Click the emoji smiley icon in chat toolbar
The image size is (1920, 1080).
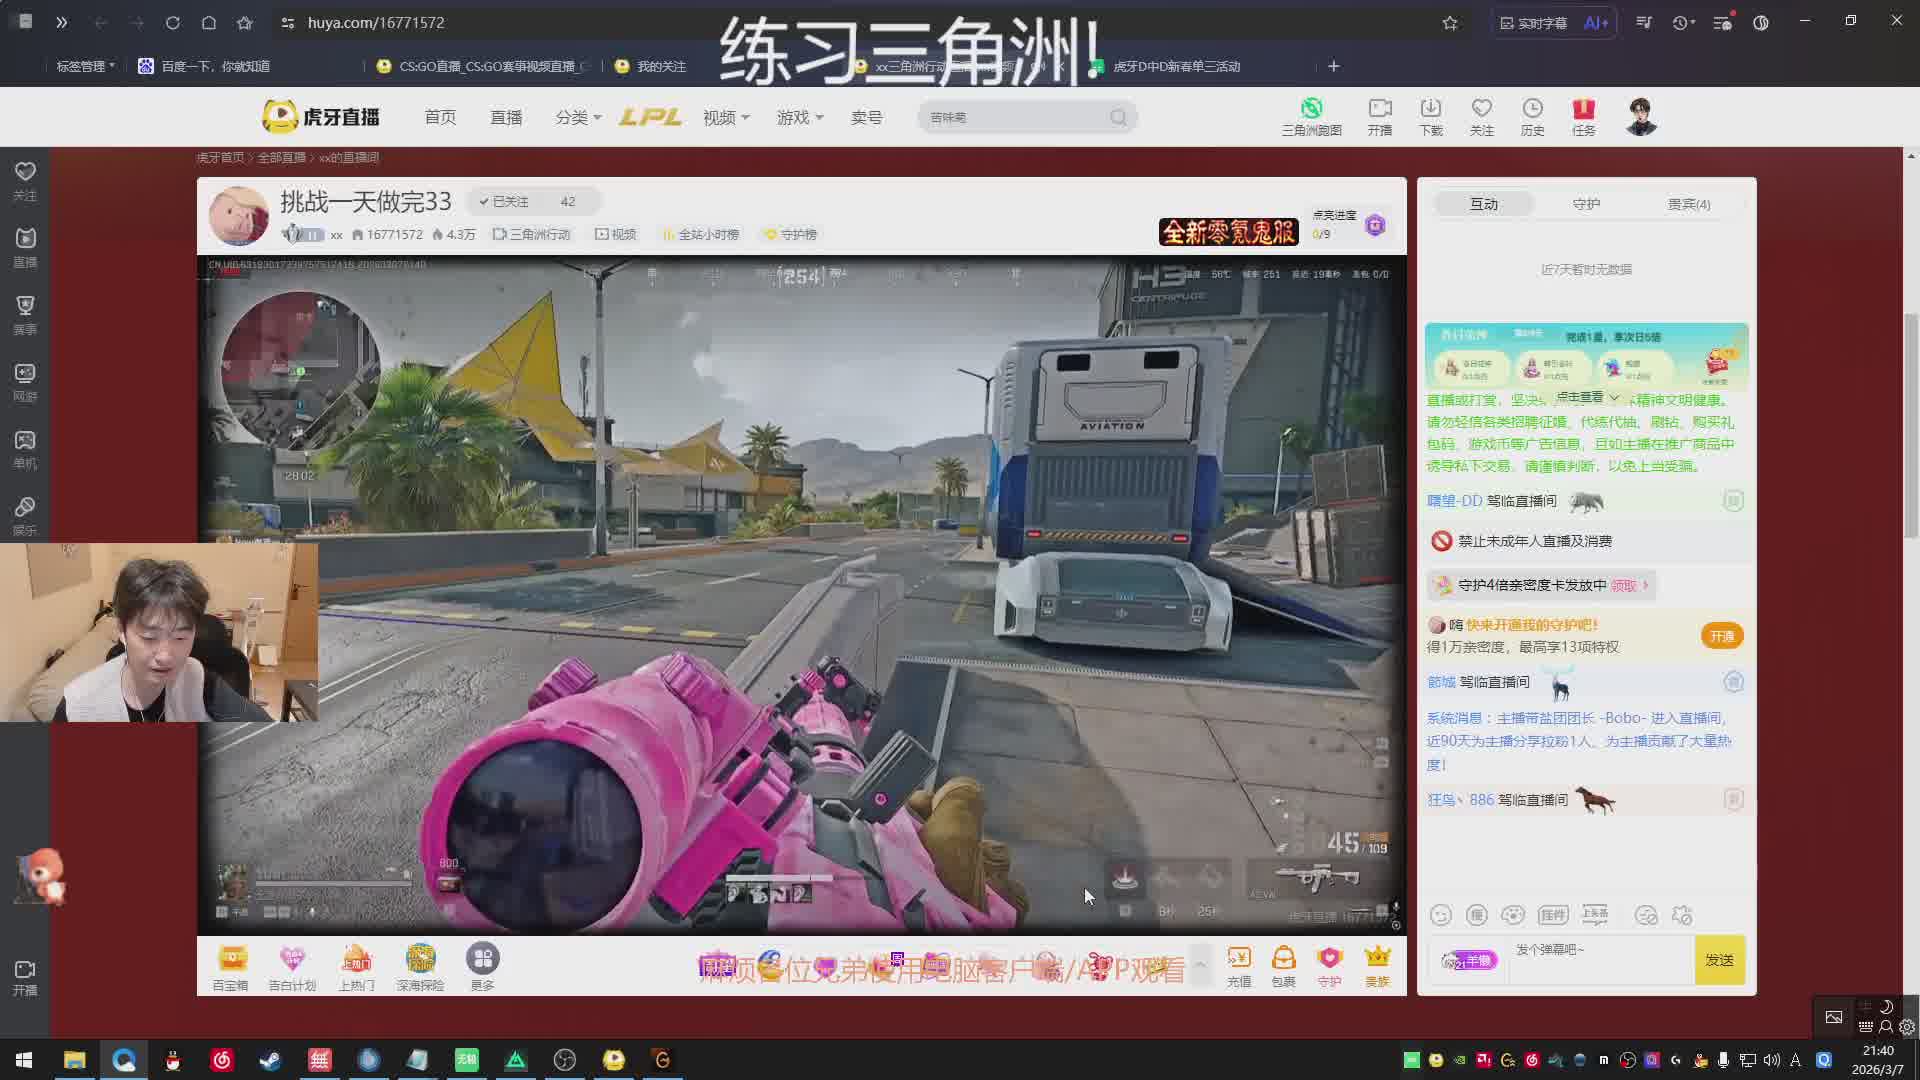pyautogui.click(x=1440, y=915)
